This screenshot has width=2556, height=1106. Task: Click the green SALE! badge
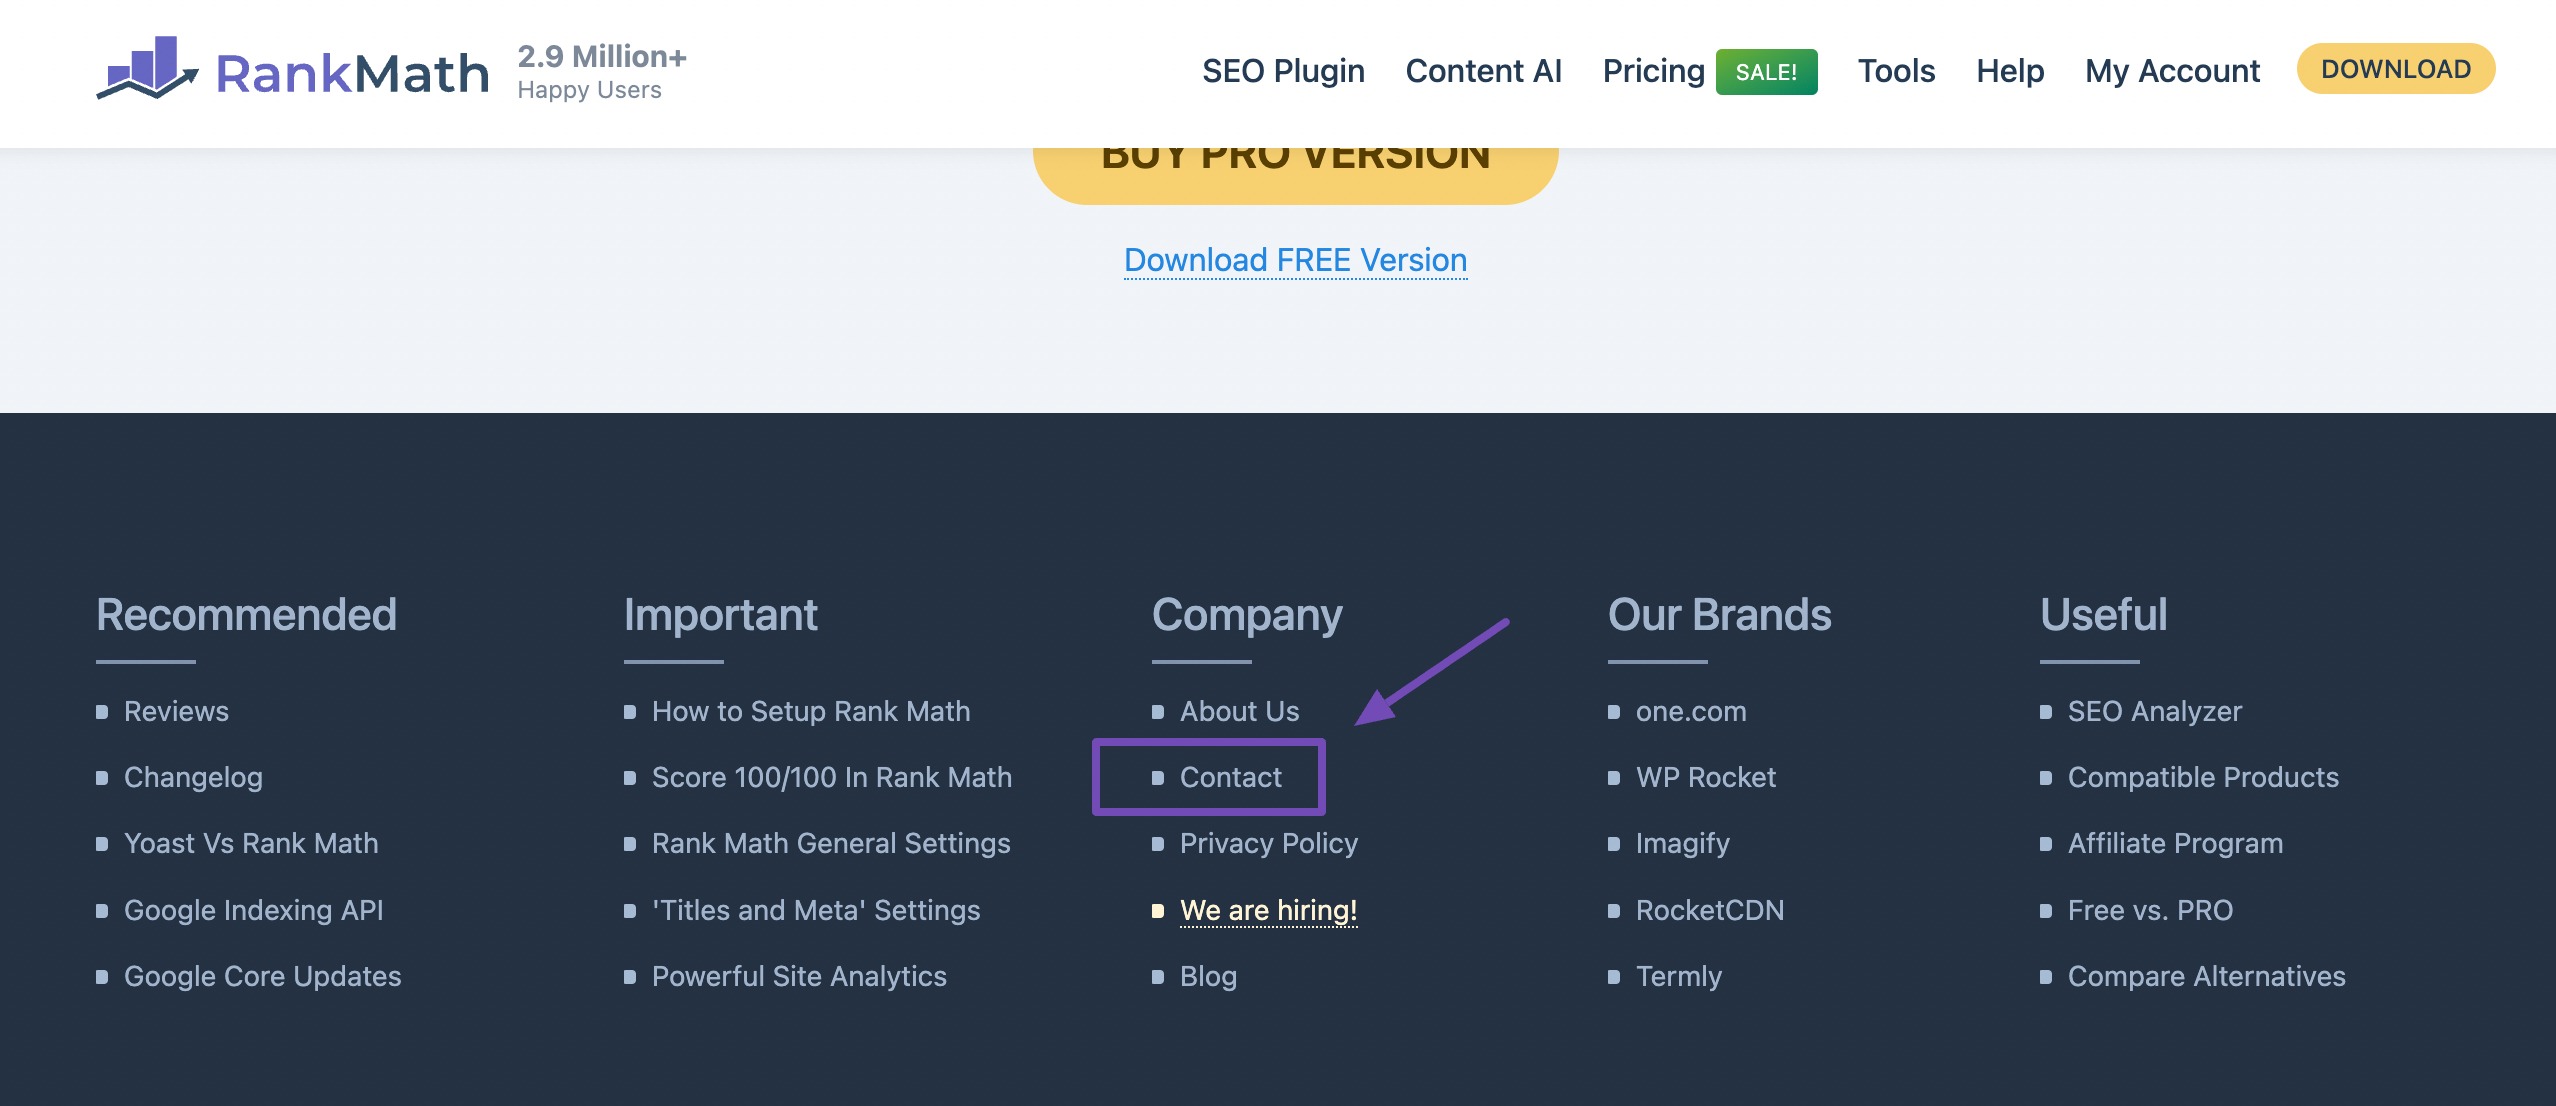pos(1766,72)
